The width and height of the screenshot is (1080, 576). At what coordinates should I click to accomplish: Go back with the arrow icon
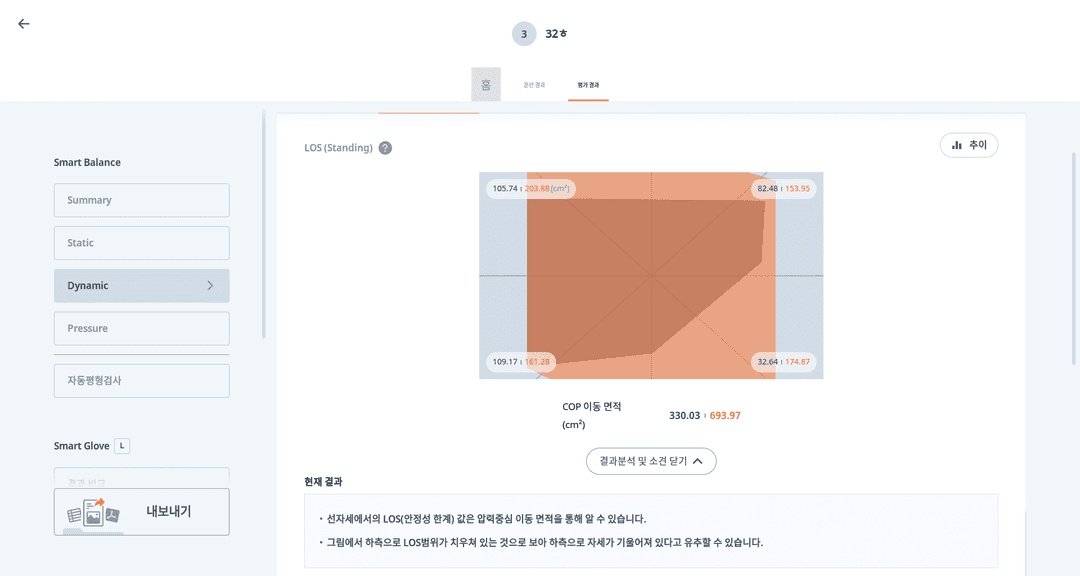24,24
